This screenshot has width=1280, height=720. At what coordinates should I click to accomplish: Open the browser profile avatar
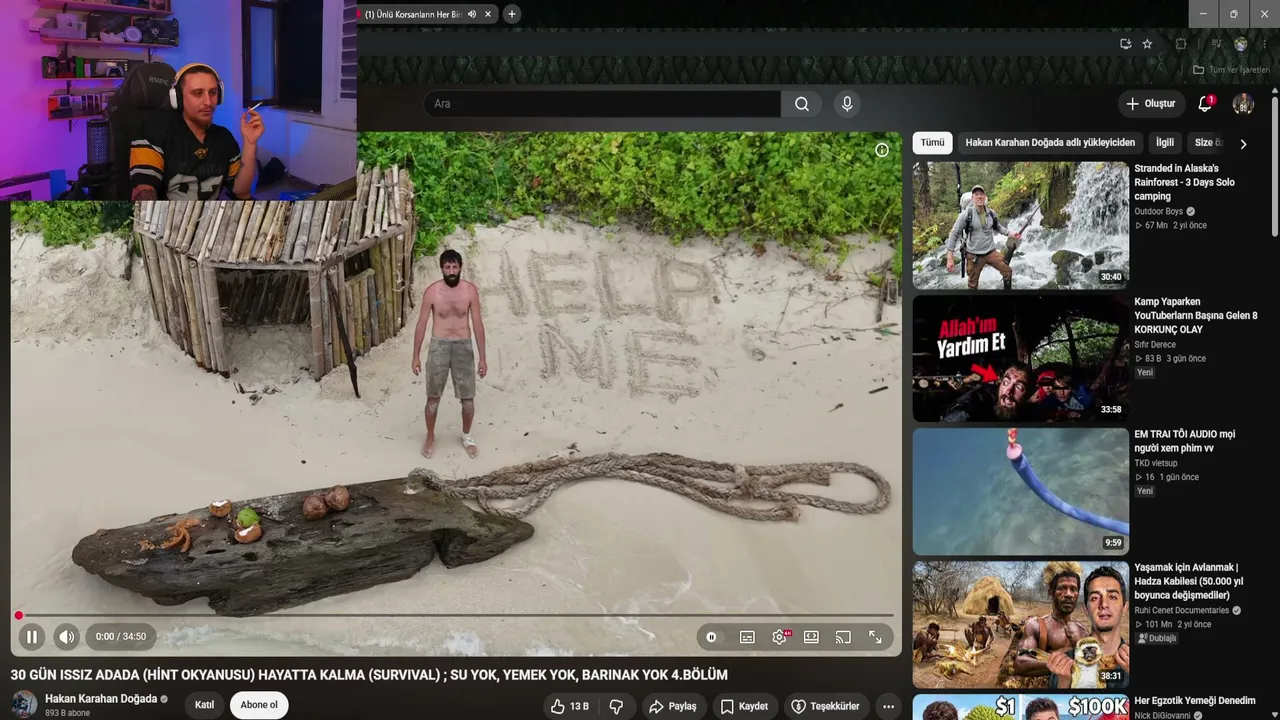click(1241, 44)
